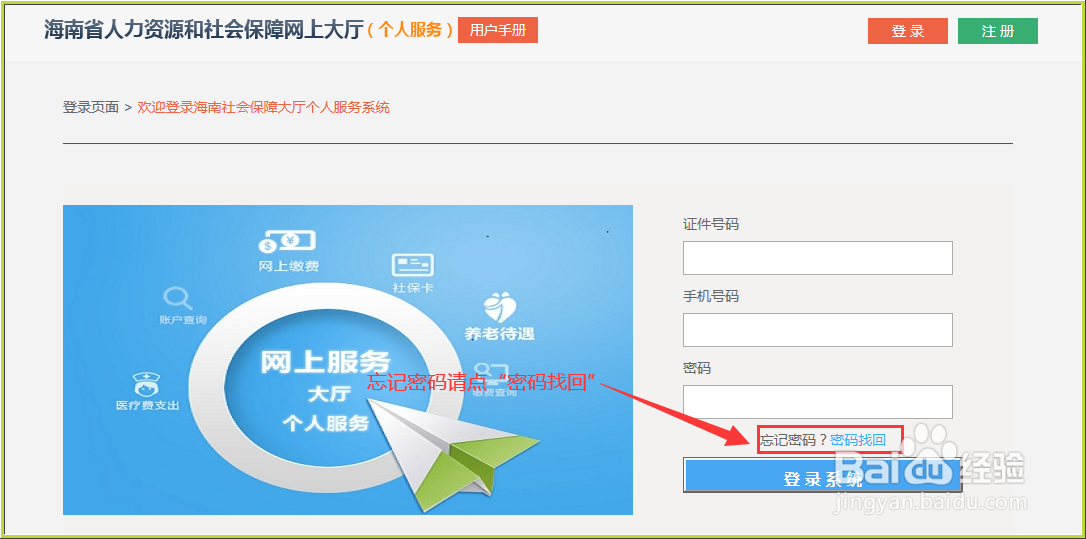Click the 忘记密码？ text
Viewport: 1086px width, 539px height.
pos(794,440)
